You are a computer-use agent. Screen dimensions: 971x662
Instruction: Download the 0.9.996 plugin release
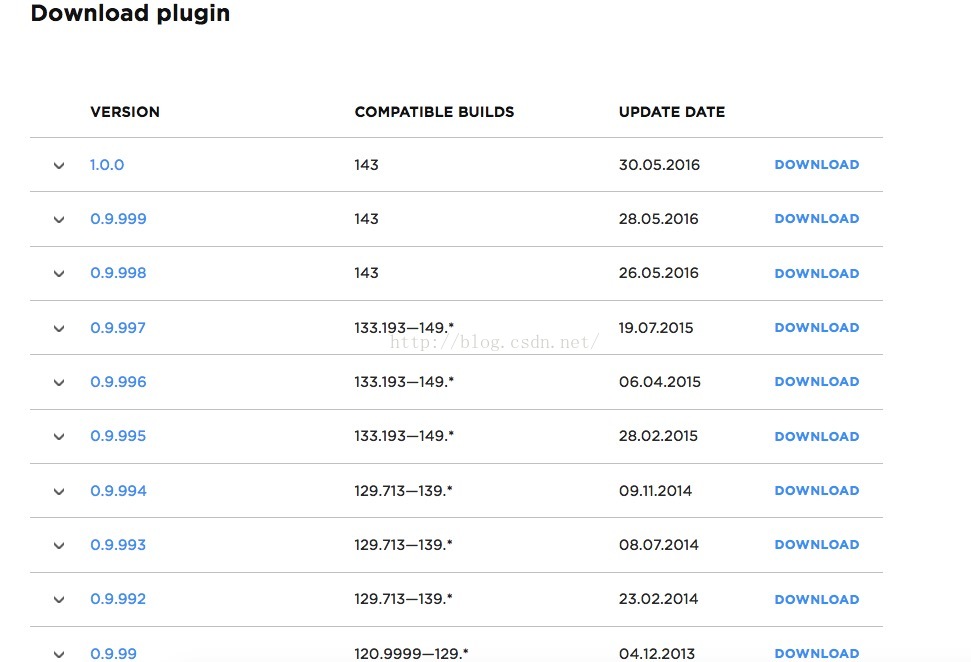[x=816, y=382]
